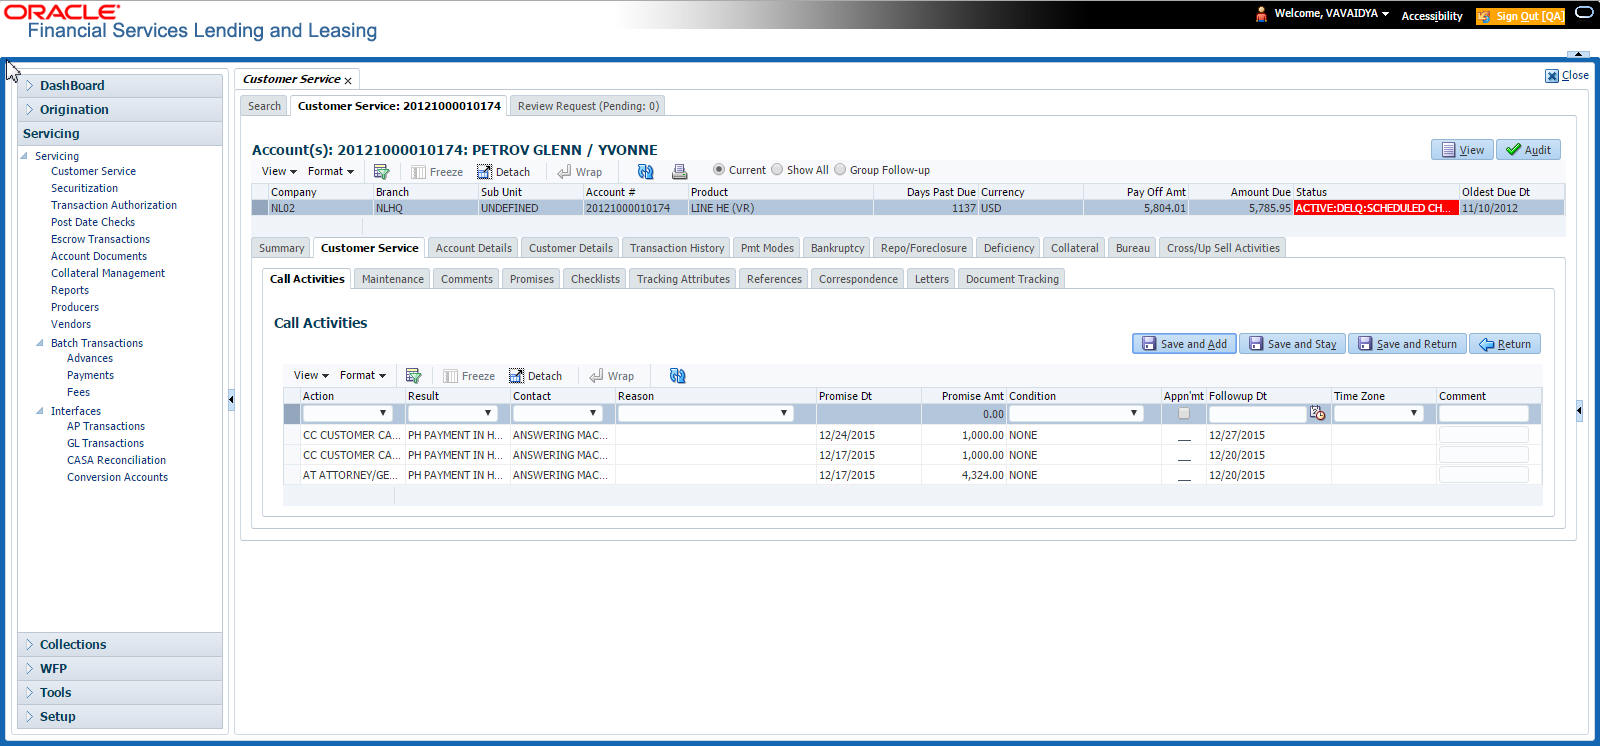Screen dimensions: 1600x747
Task: Click the user icon beside Welcome
Action: [1261, 14]
